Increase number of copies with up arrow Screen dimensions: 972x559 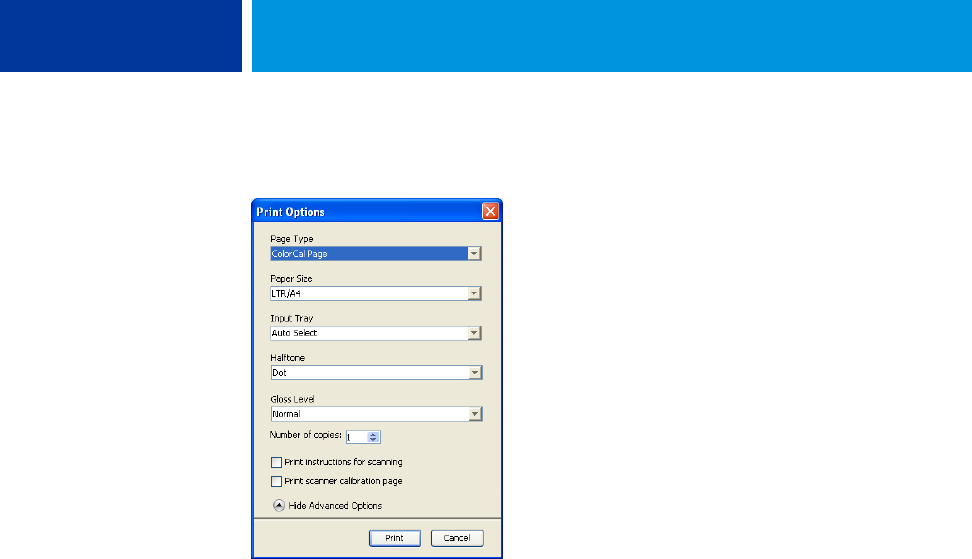373,434
